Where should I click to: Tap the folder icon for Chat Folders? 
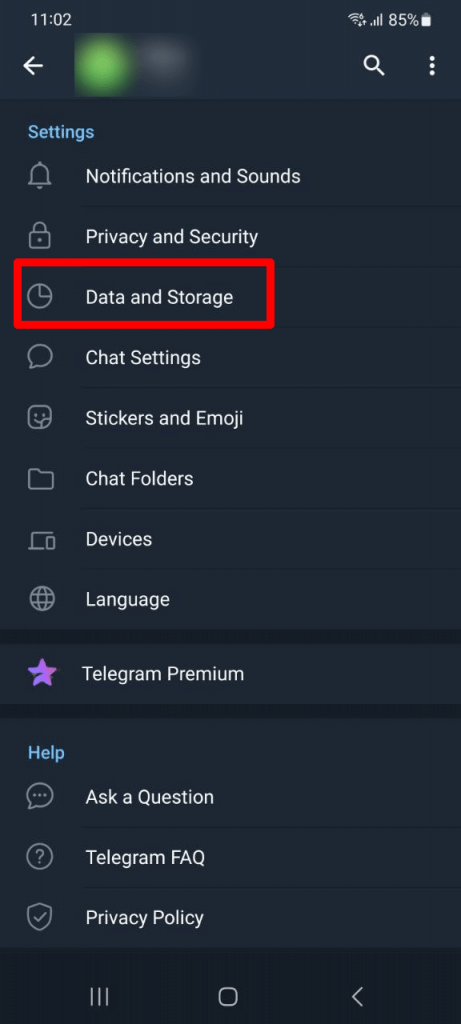coord(40,479)
